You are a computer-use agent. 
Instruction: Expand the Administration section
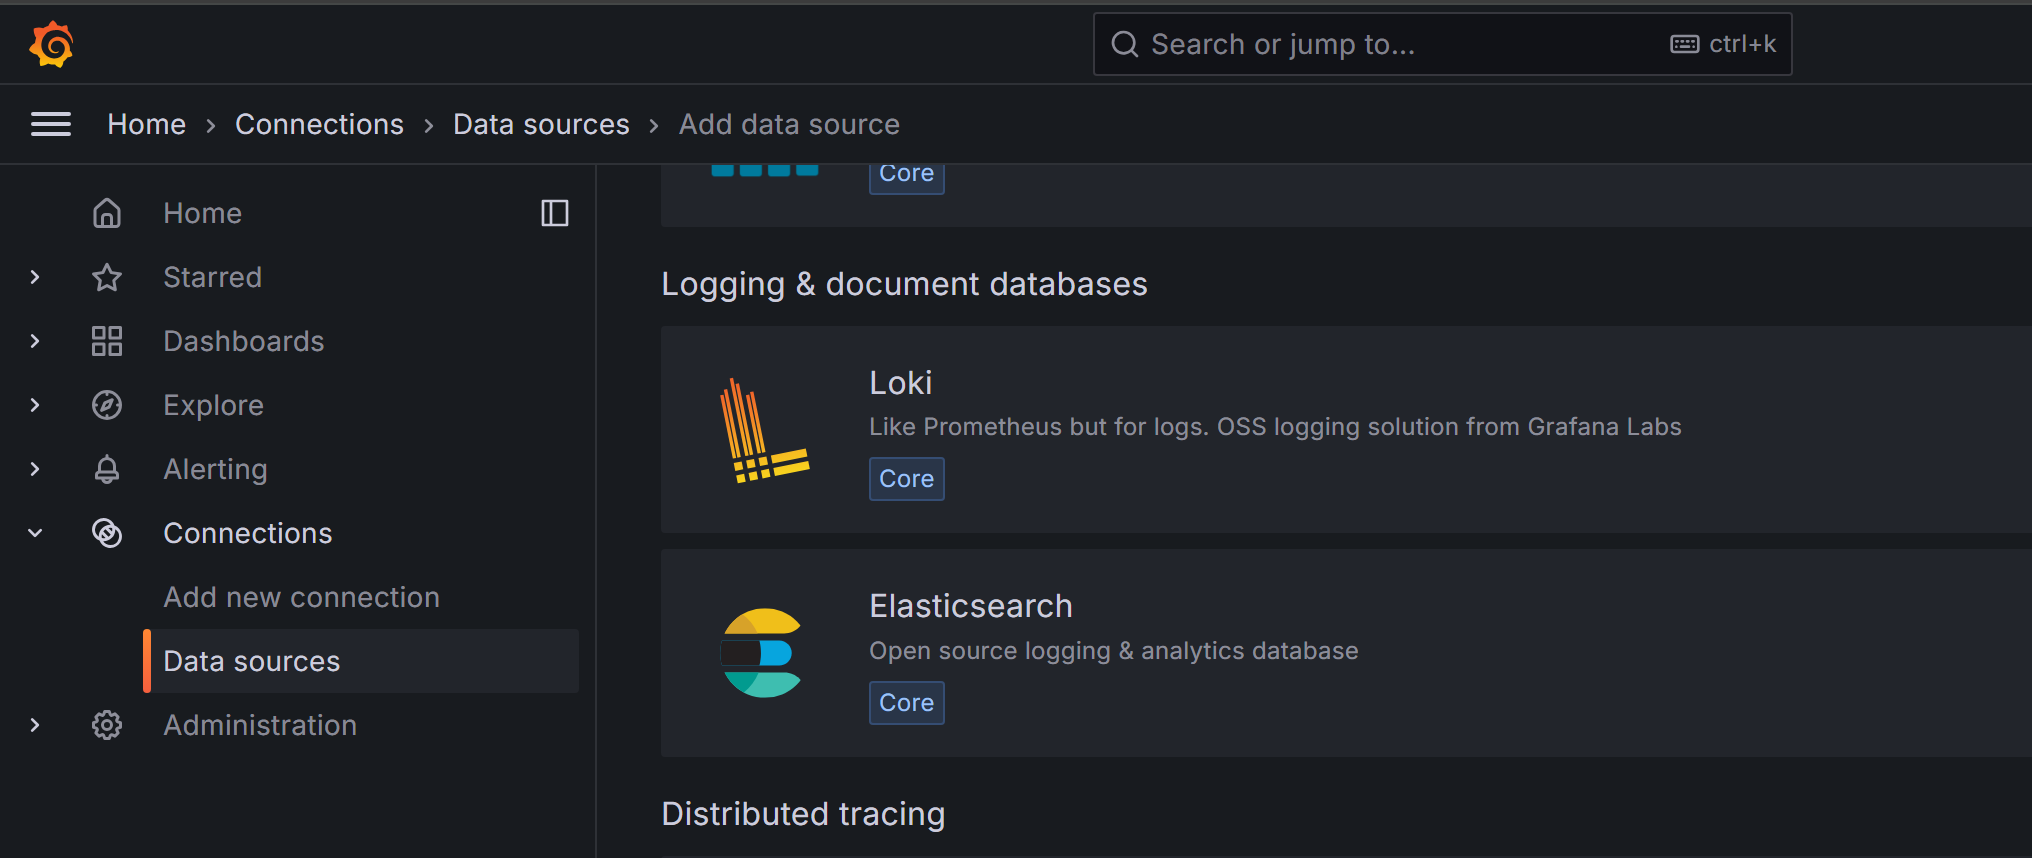[35, 725]
